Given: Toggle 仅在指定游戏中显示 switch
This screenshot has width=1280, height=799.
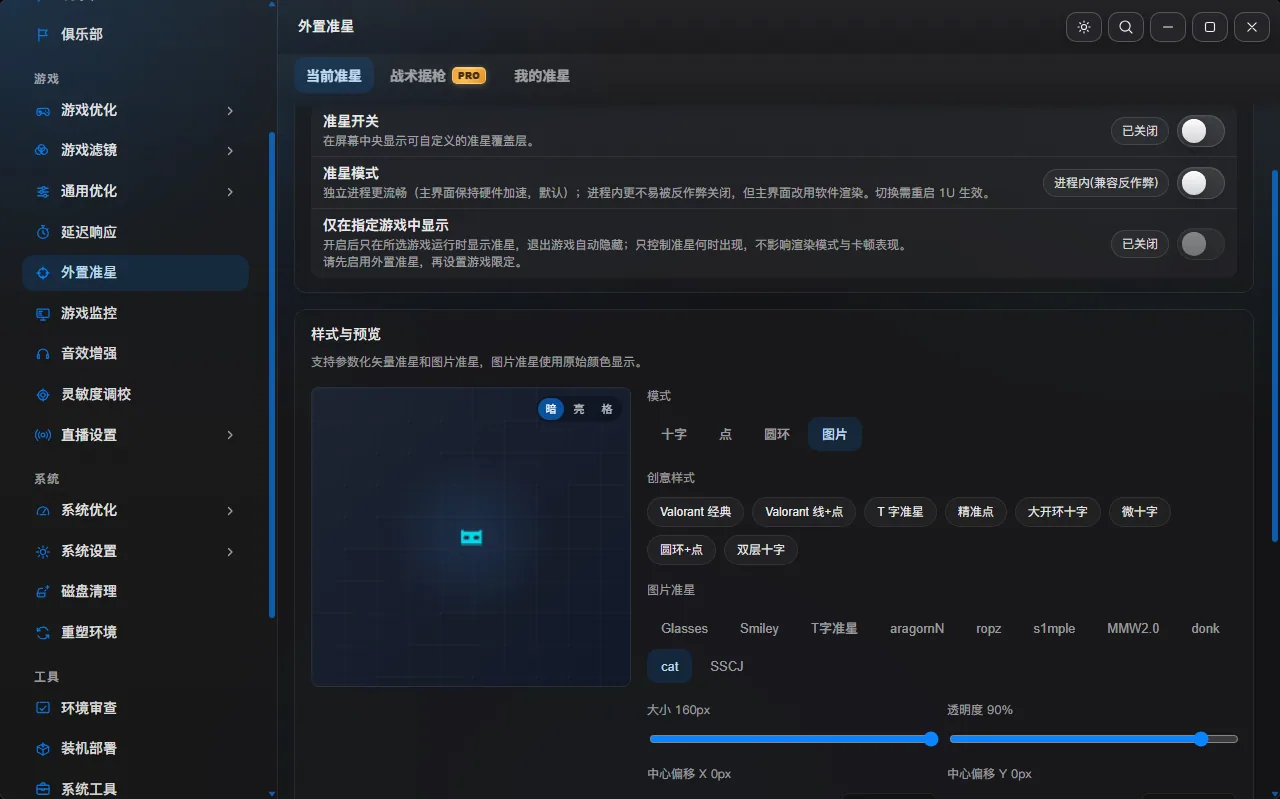Looking at the screenshot, I should [1200, 244].
